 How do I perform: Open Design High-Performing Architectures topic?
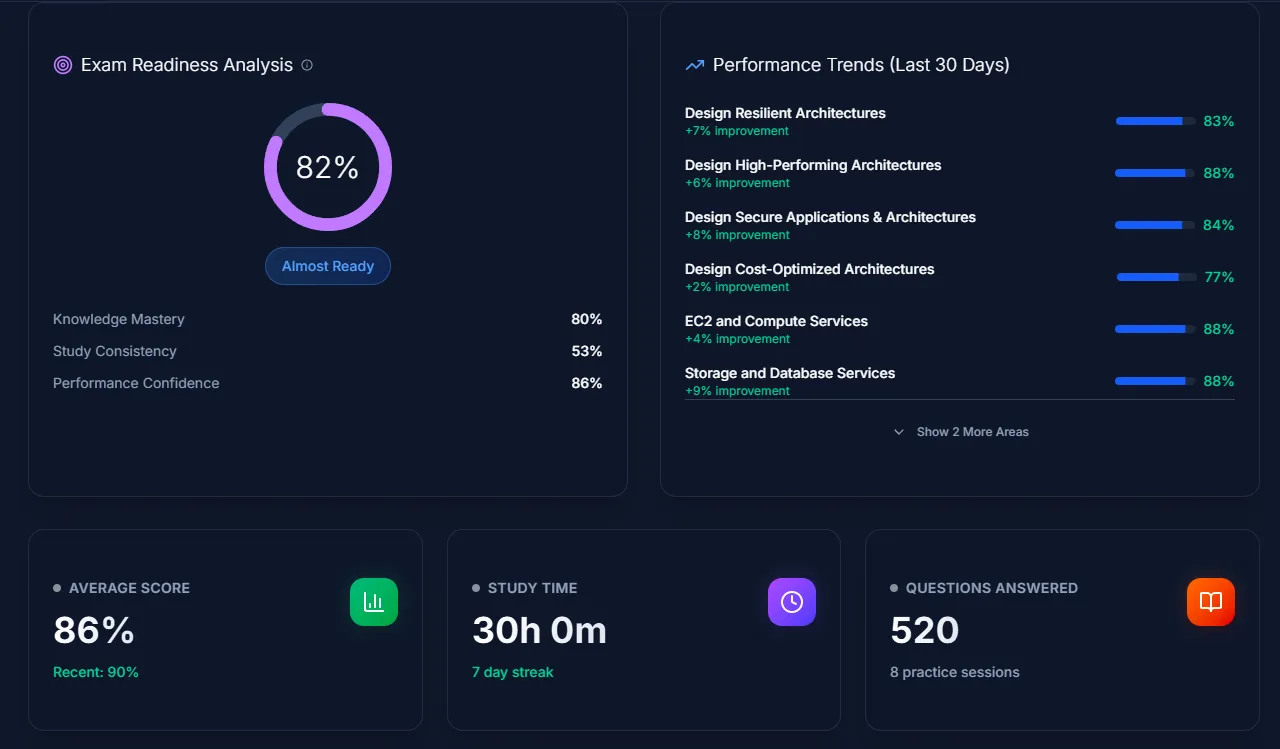click(812, 165)
